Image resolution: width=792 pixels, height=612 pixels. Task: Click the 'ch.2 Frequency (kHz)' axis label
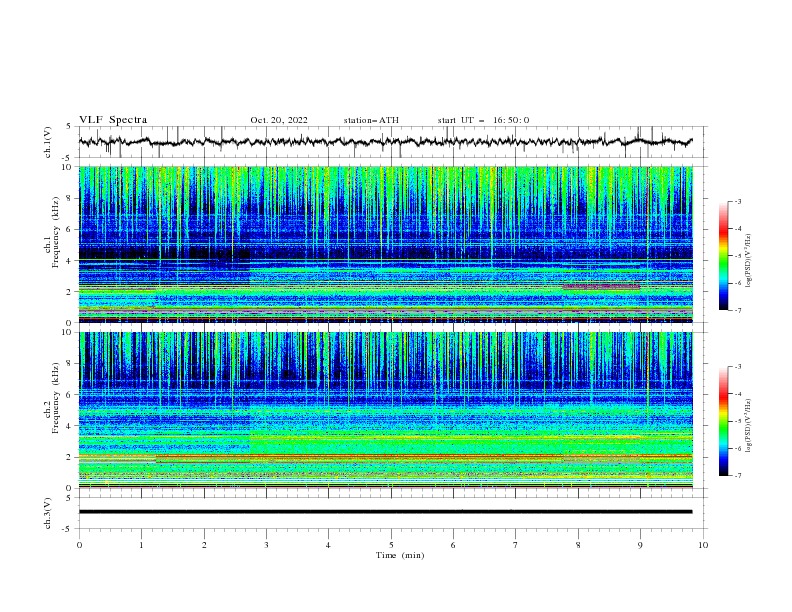point(52,398)
